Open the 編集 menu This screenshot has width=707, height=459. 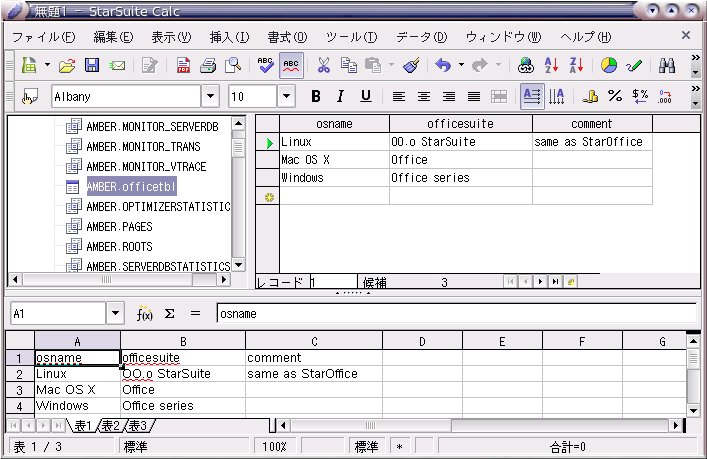click(x=113, y=37)
